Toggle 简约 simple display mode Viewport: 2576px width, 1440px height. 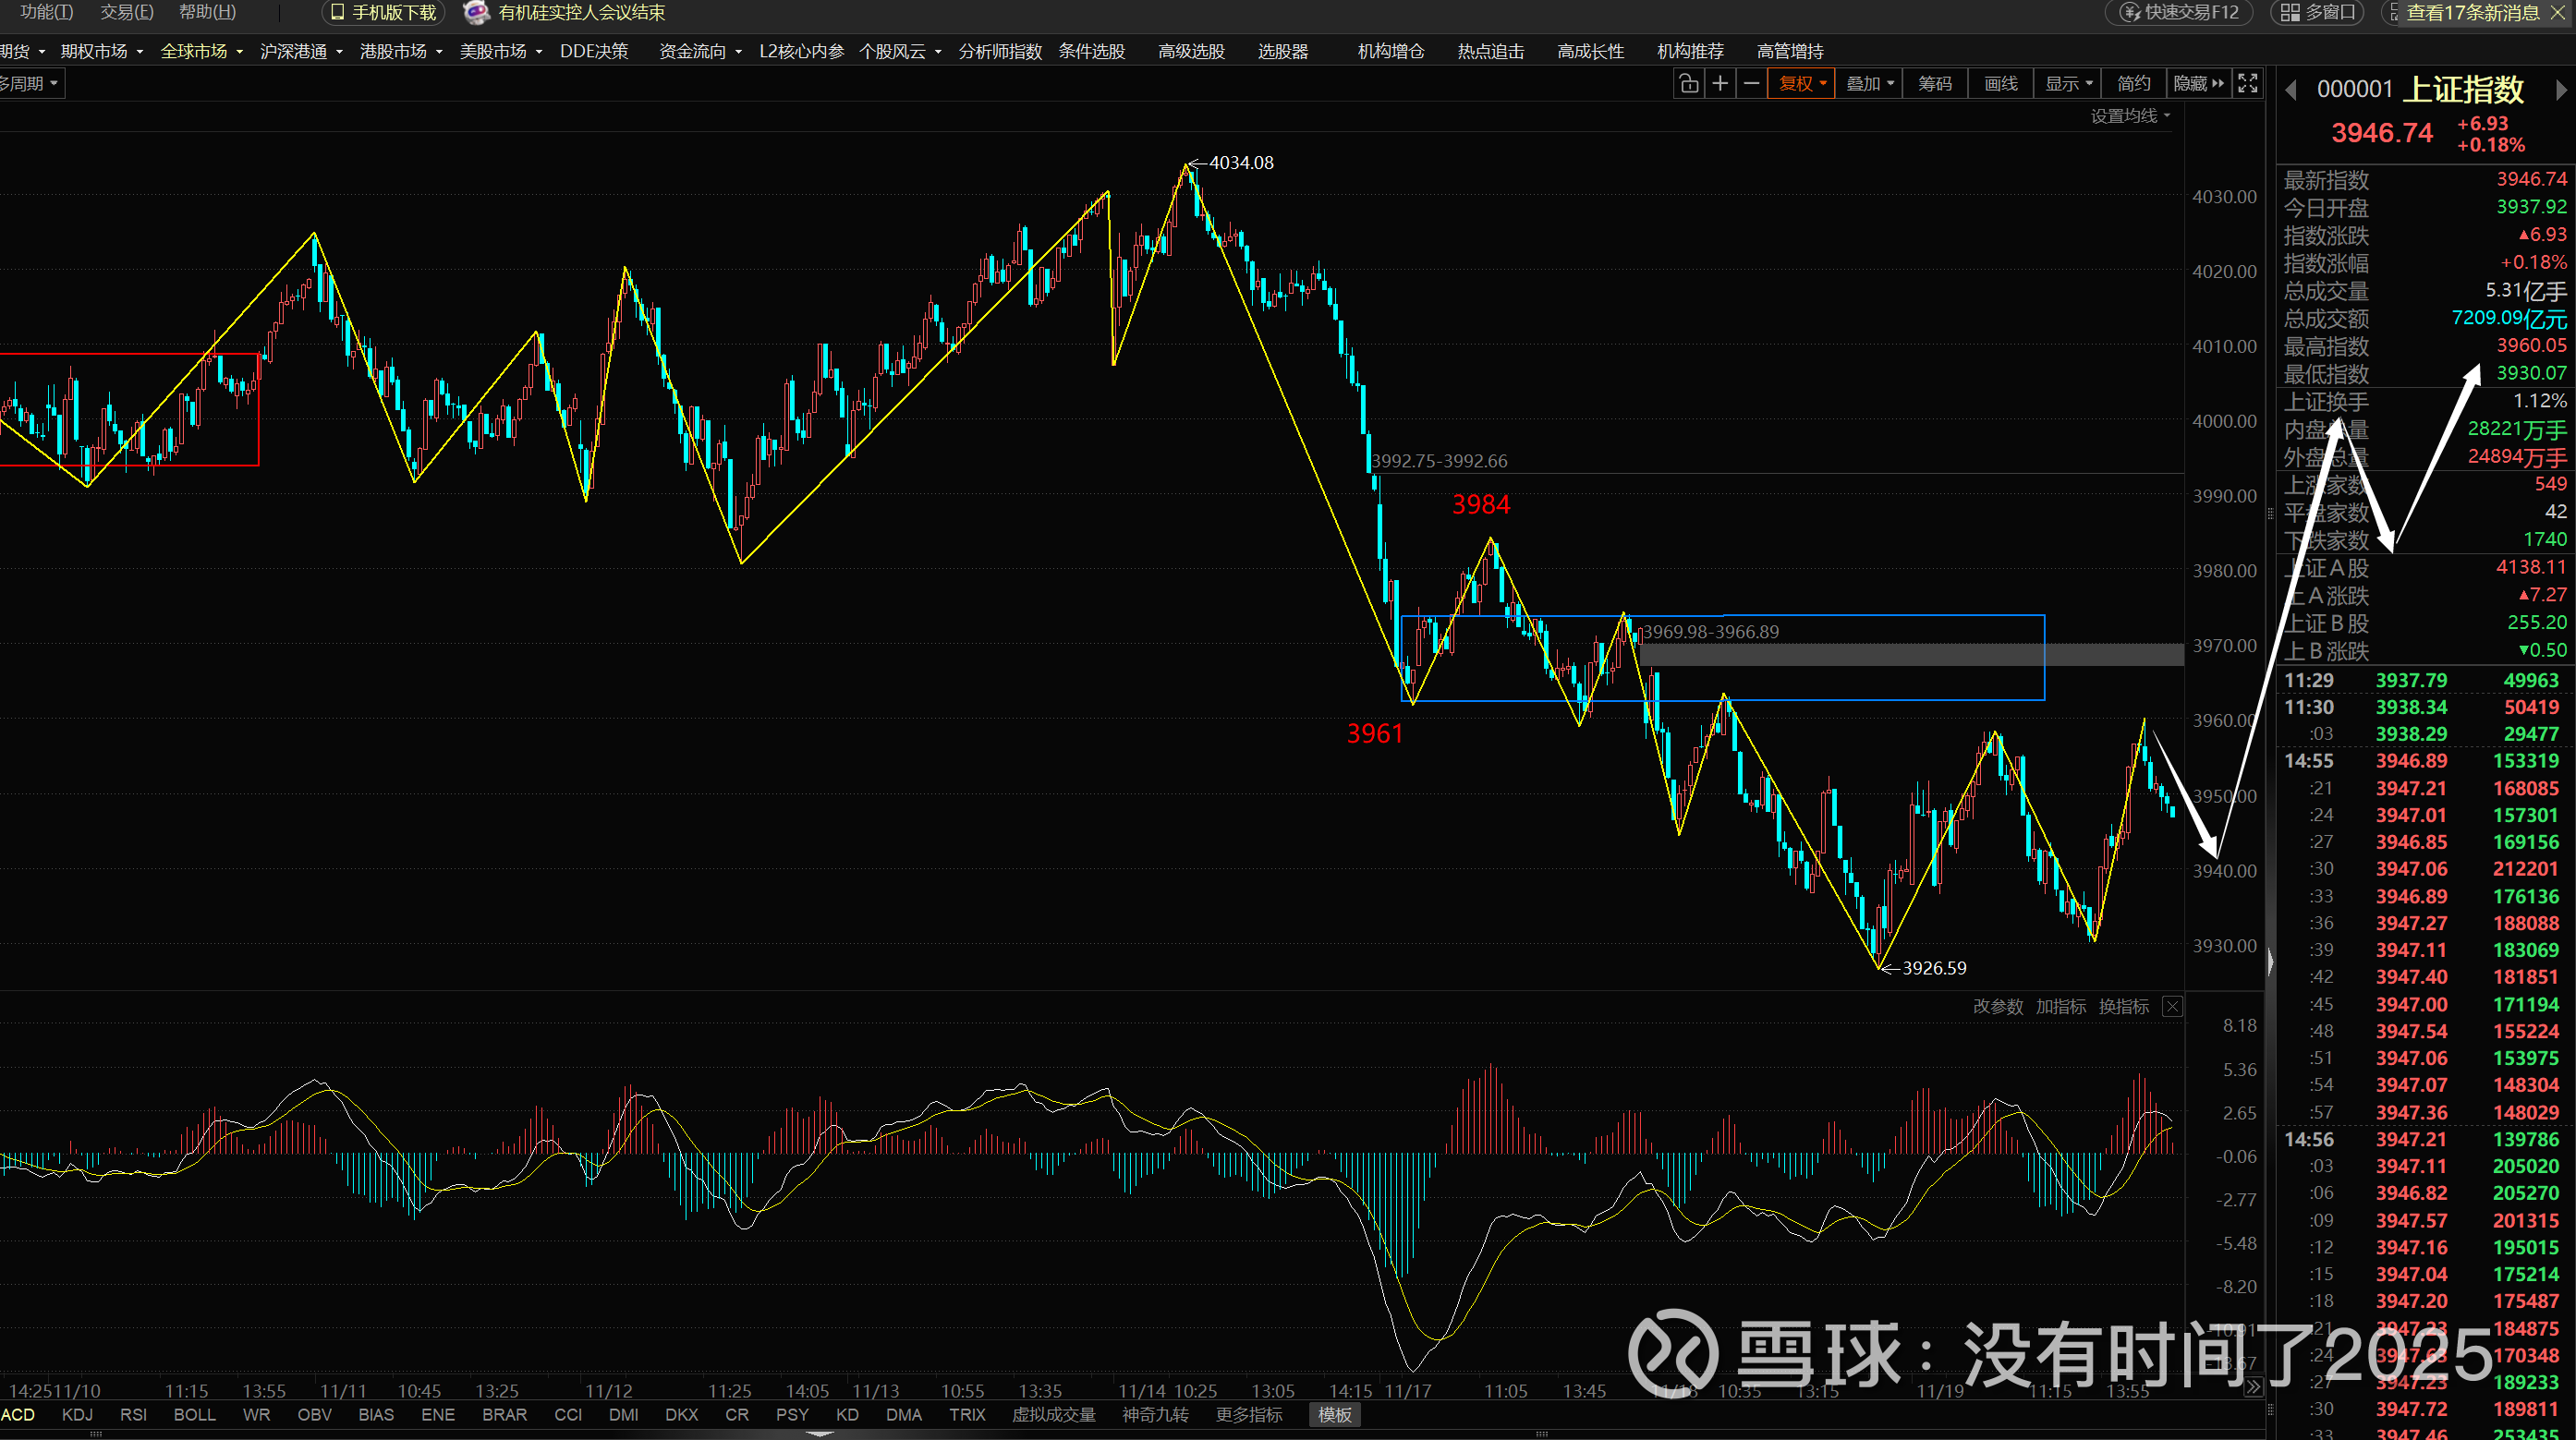2133,84
